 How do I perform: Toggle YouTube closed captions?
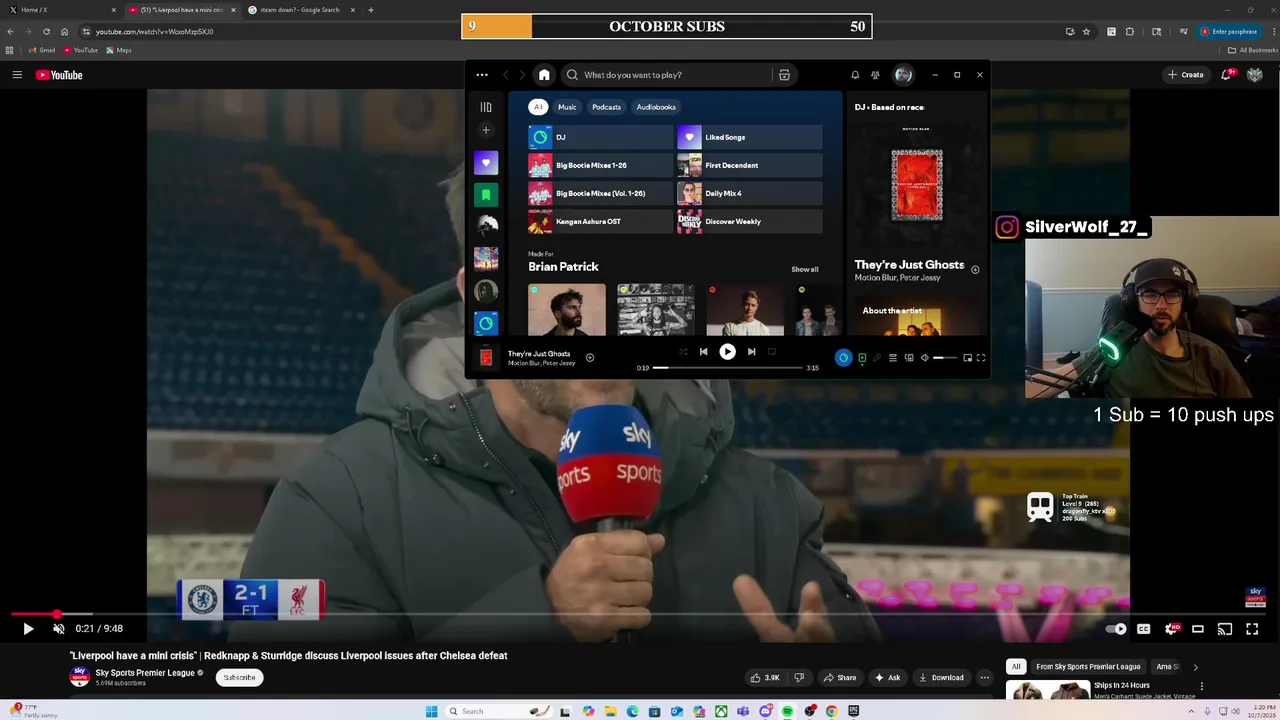[1143, 629]
